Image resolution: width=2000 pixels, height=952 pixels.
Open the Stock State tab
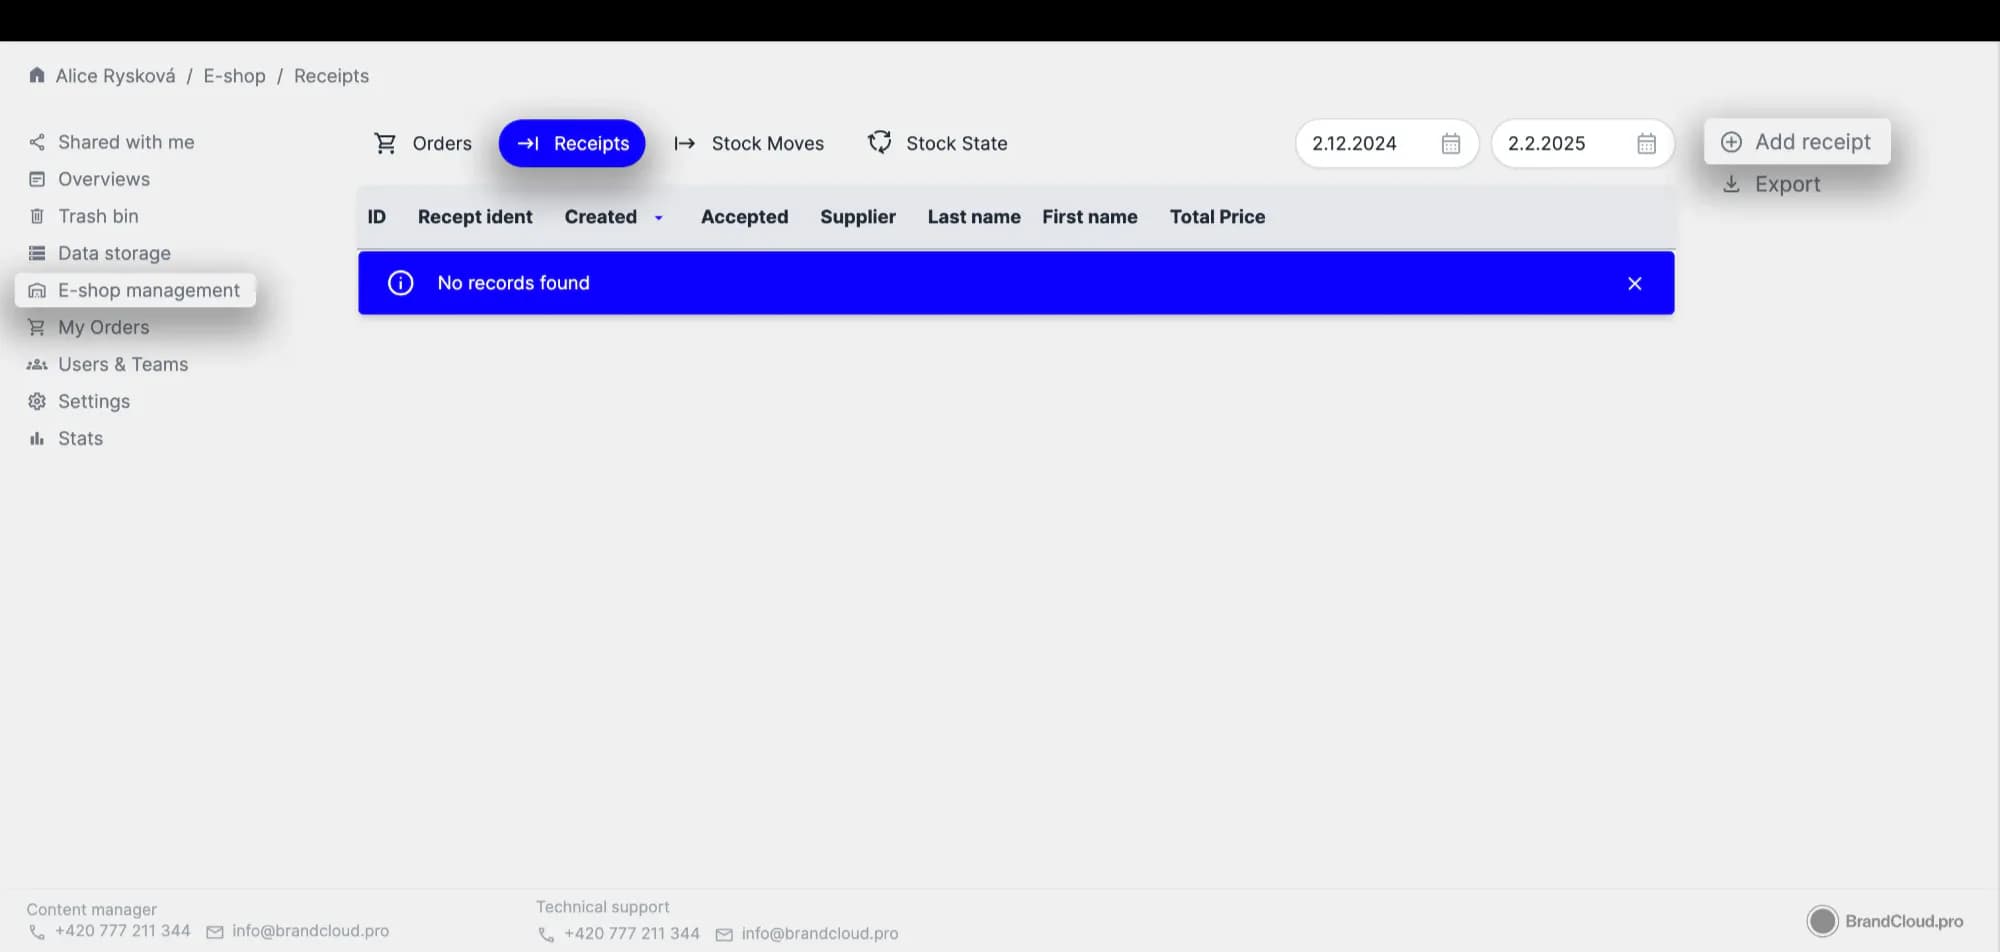(937, 144)
